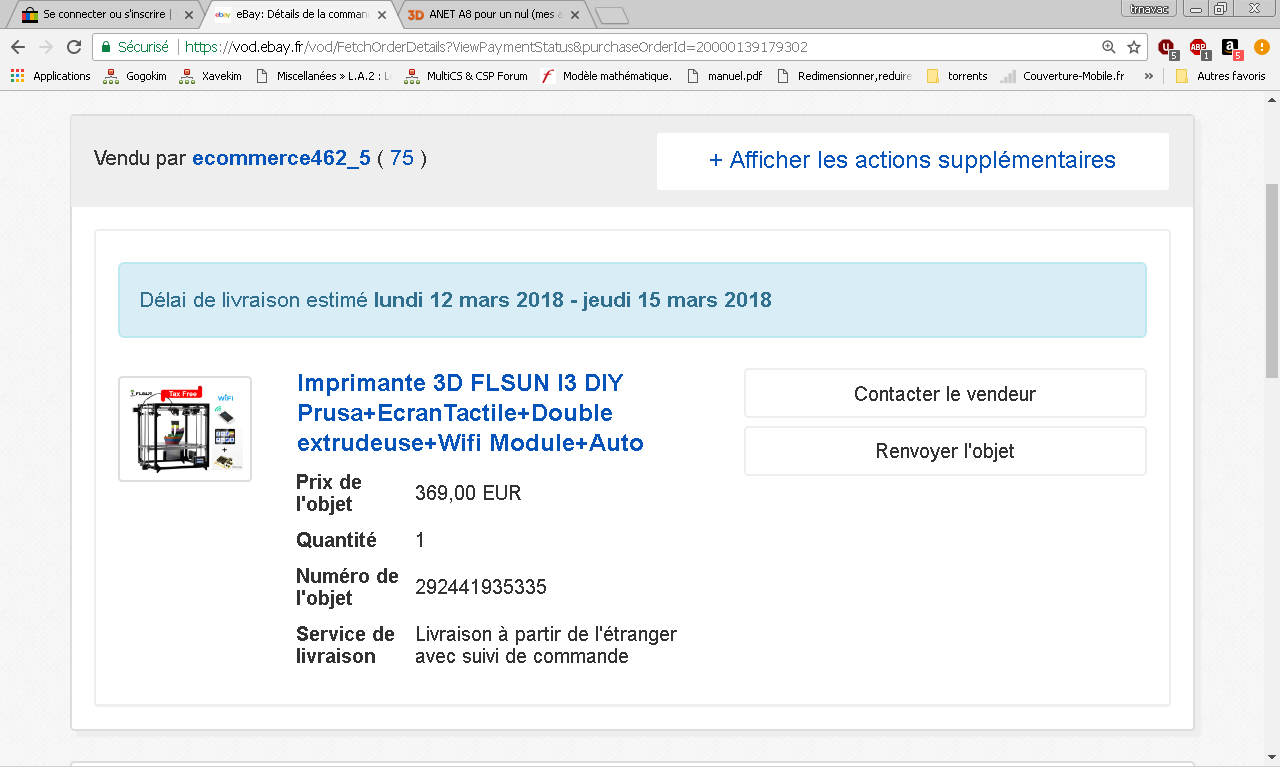Click the browser forward arrow

click(46, 47)
